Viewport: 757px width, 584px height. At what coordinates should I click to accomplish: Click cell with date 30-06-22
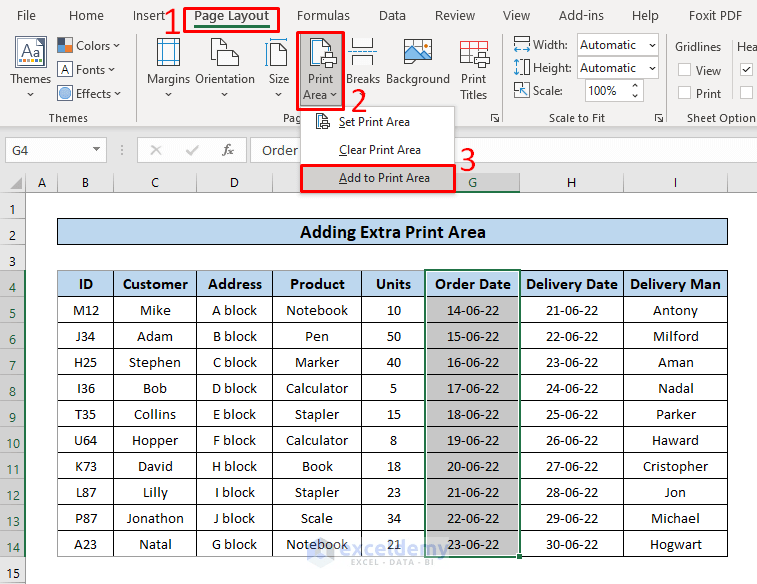[x=572, y=544]
